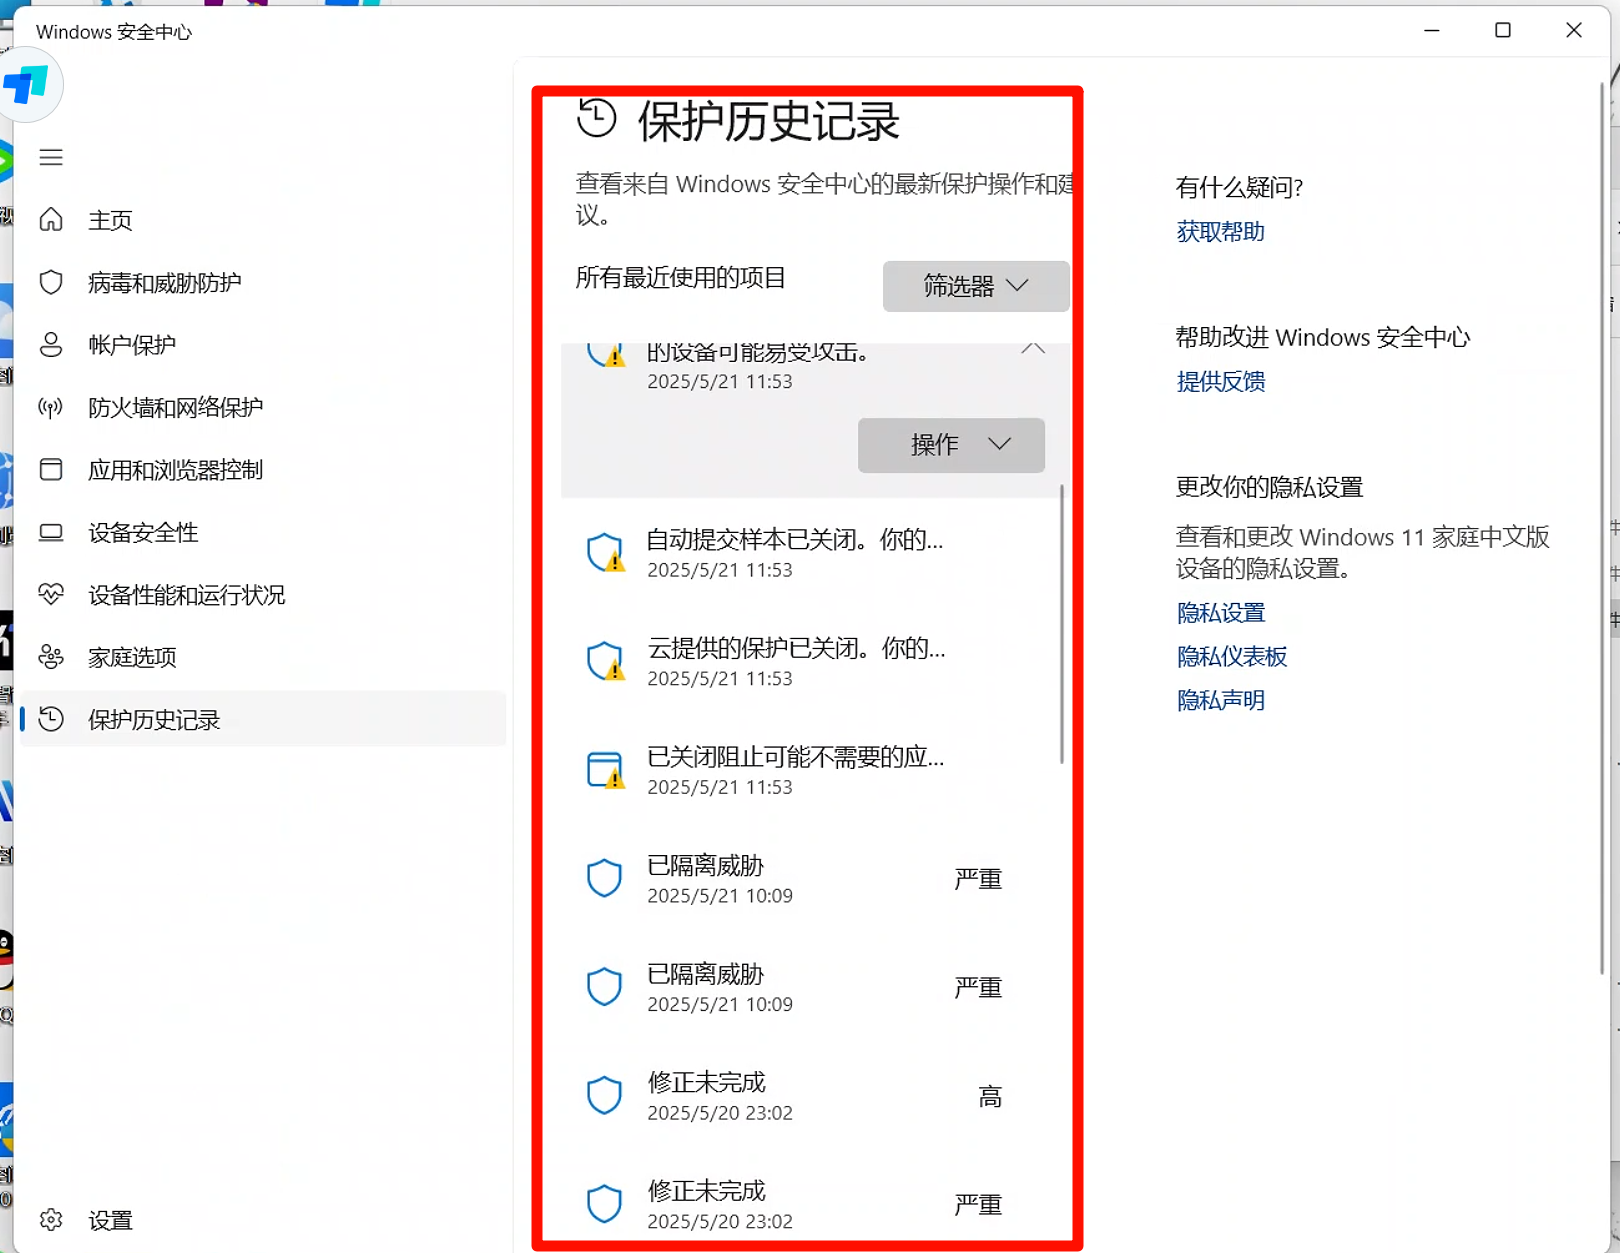The height and width of the screenshot is (1253, 1620).
Task: Click the 严重 label of first 已隔离威胁
Action: coord(978,879)
